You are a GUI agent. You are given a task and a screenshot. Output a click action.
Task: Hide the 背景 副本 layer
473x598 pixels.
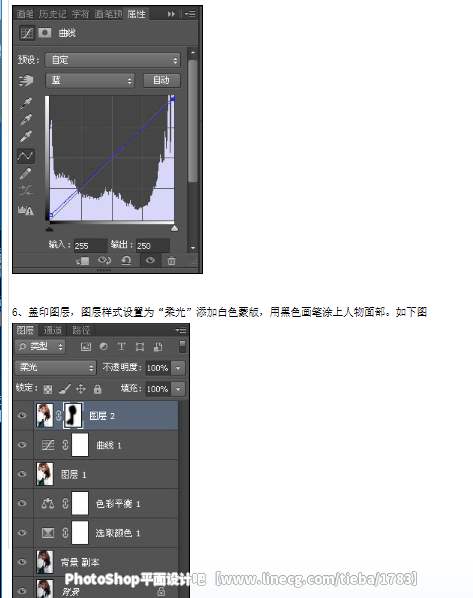pos(22,562)
